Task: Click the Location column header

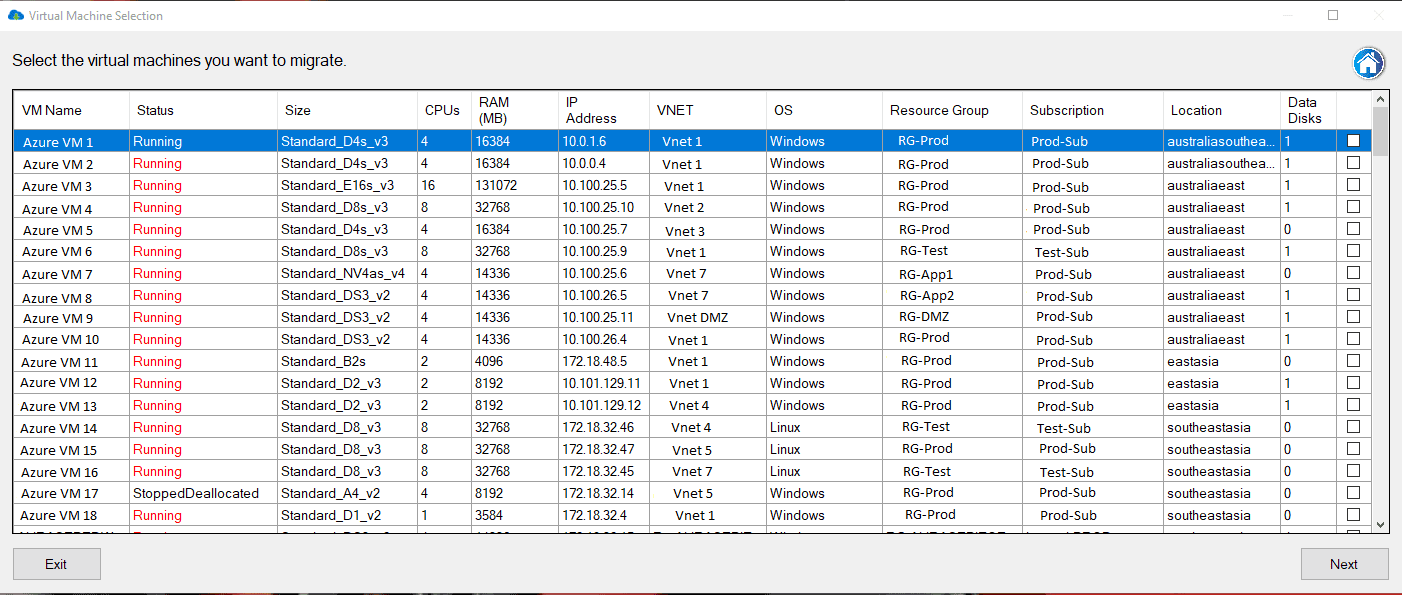Action: pyautogui.click(x=1196, y=110)
